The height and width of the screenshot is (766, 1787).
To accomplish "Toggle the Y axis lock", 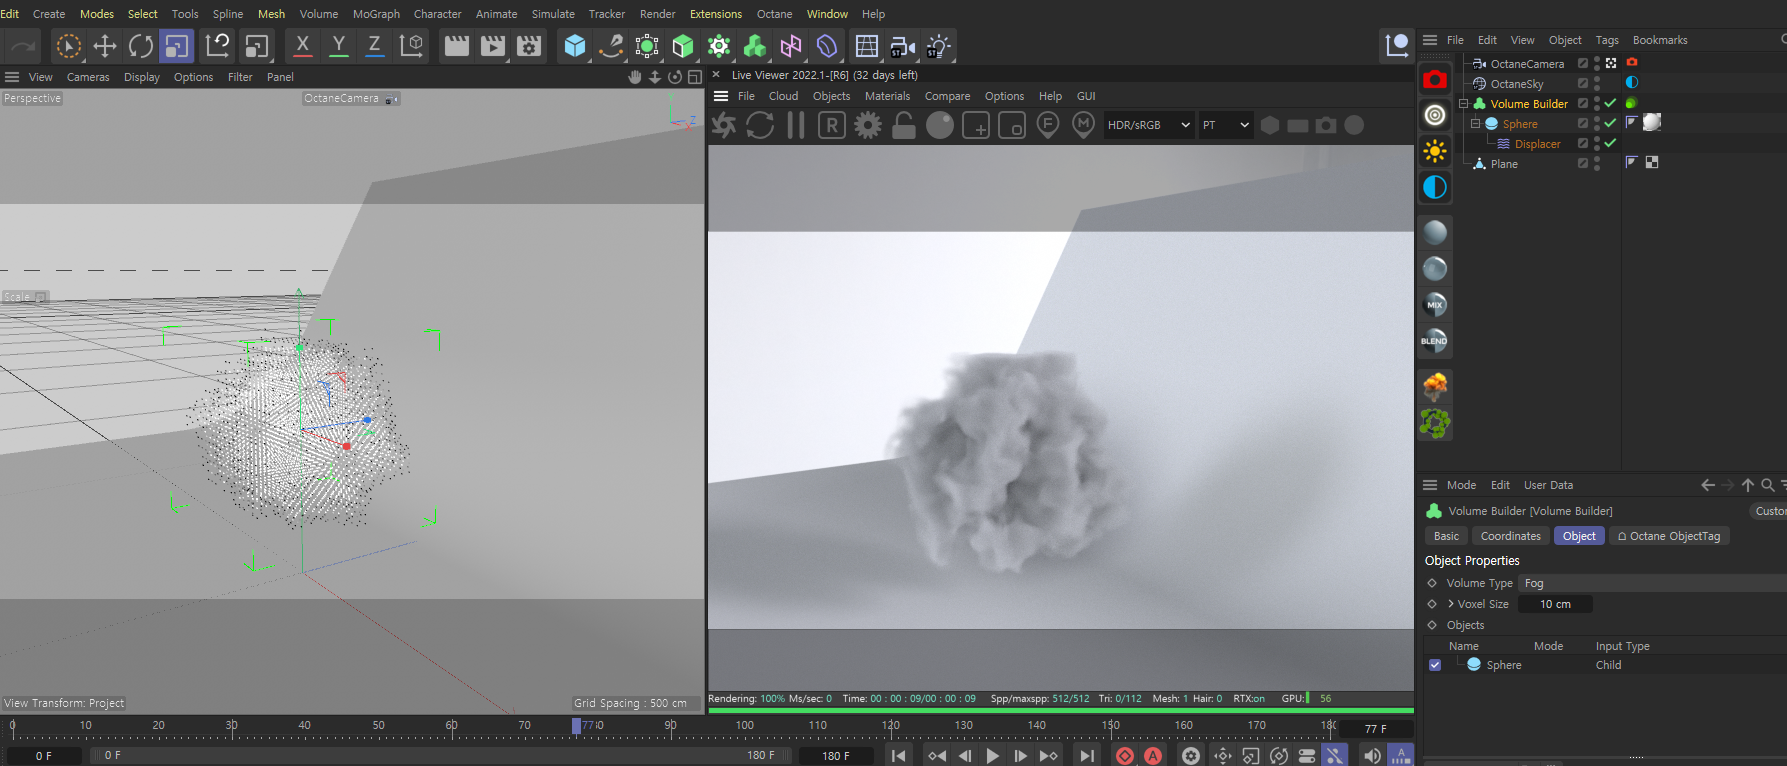I will (x=339, y=46).
